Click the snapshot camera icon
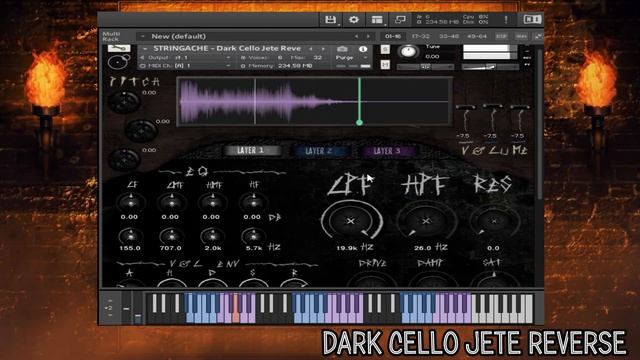 tap(342, 49)
